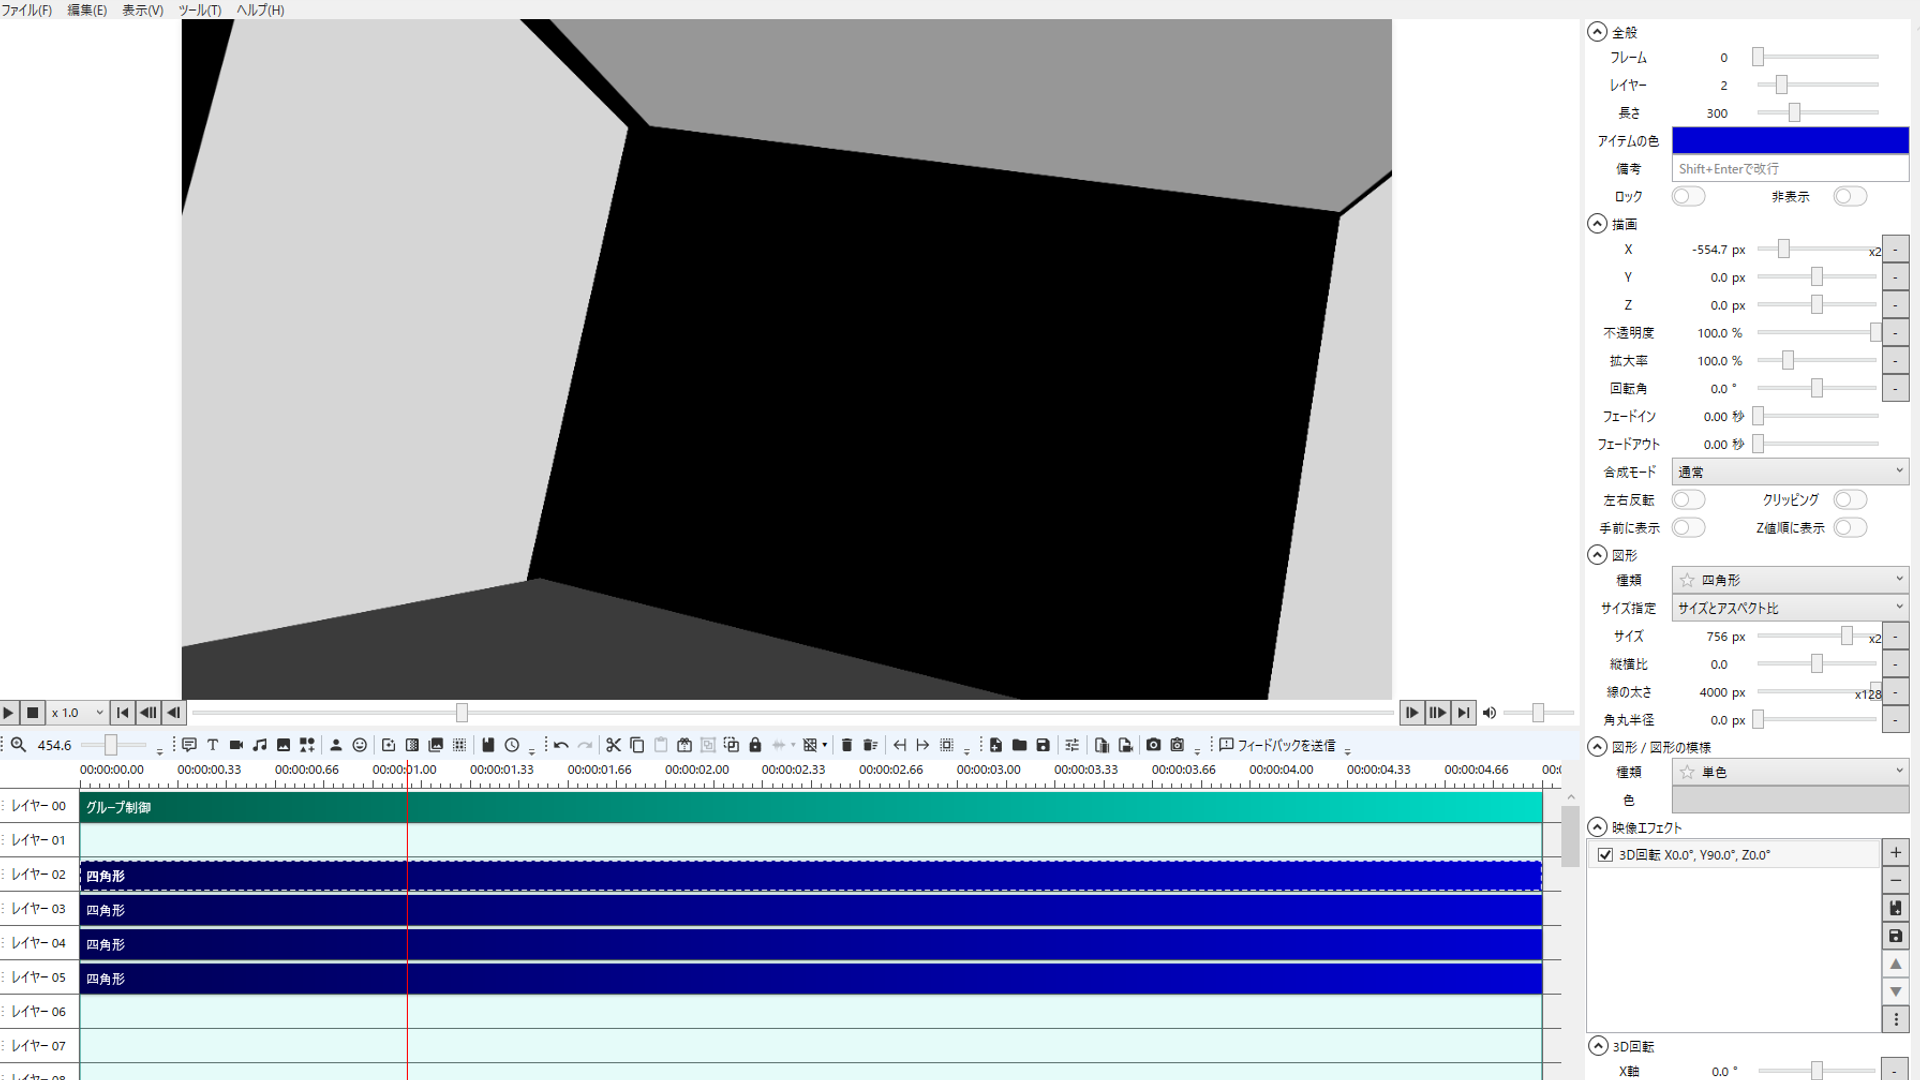The image size is (1920, 1080).
Task: Open the ファイル(F) menu
Action: click(27, 10)
